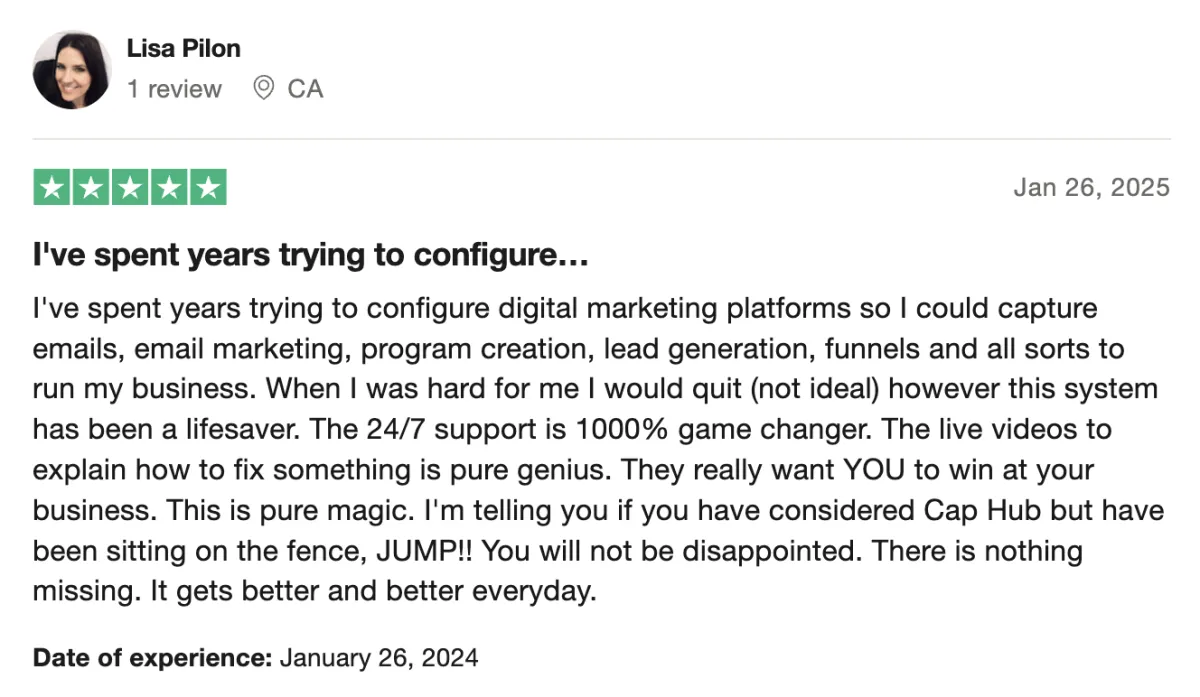Click the first green rating star
This screenshot has width=1200, height=697.
coord(52,188)
